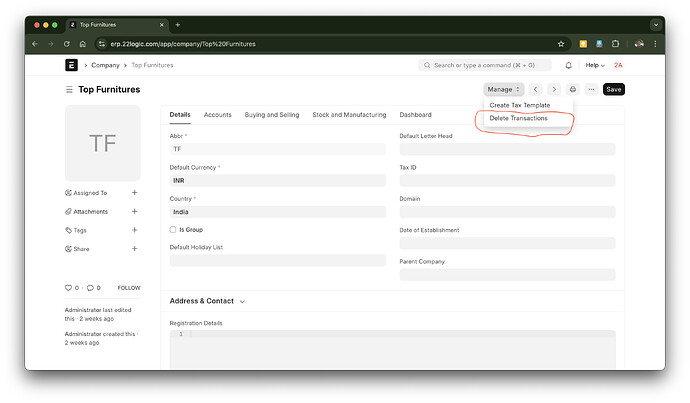
Task: Open the Buying and Selling tab
Action: tap(272, 114)
